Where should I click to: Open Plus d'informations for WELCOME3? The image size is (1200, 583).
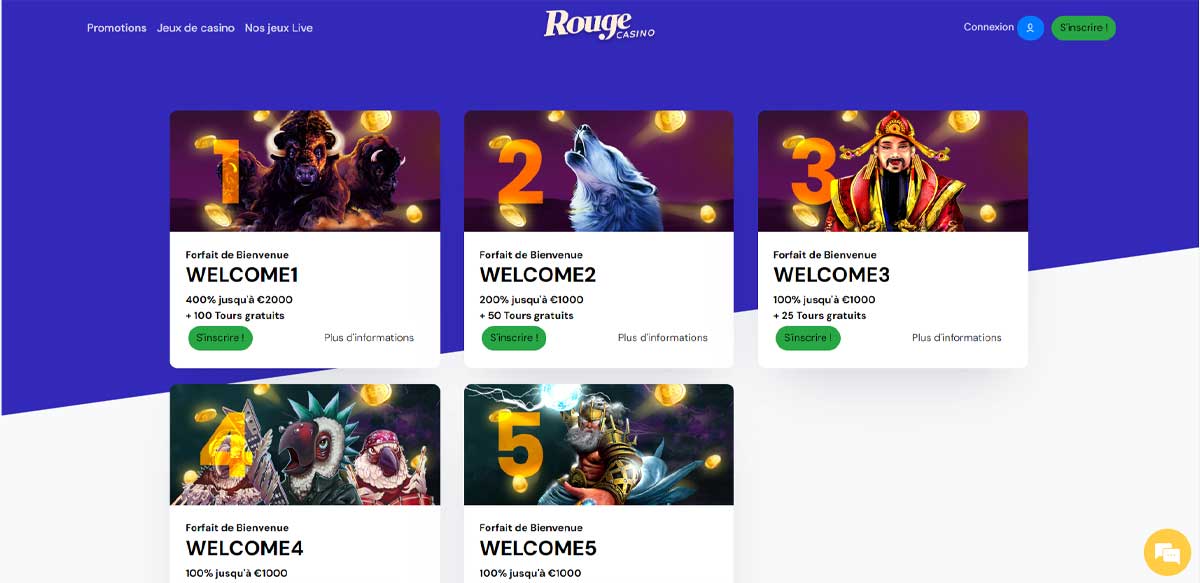point(957,338)
